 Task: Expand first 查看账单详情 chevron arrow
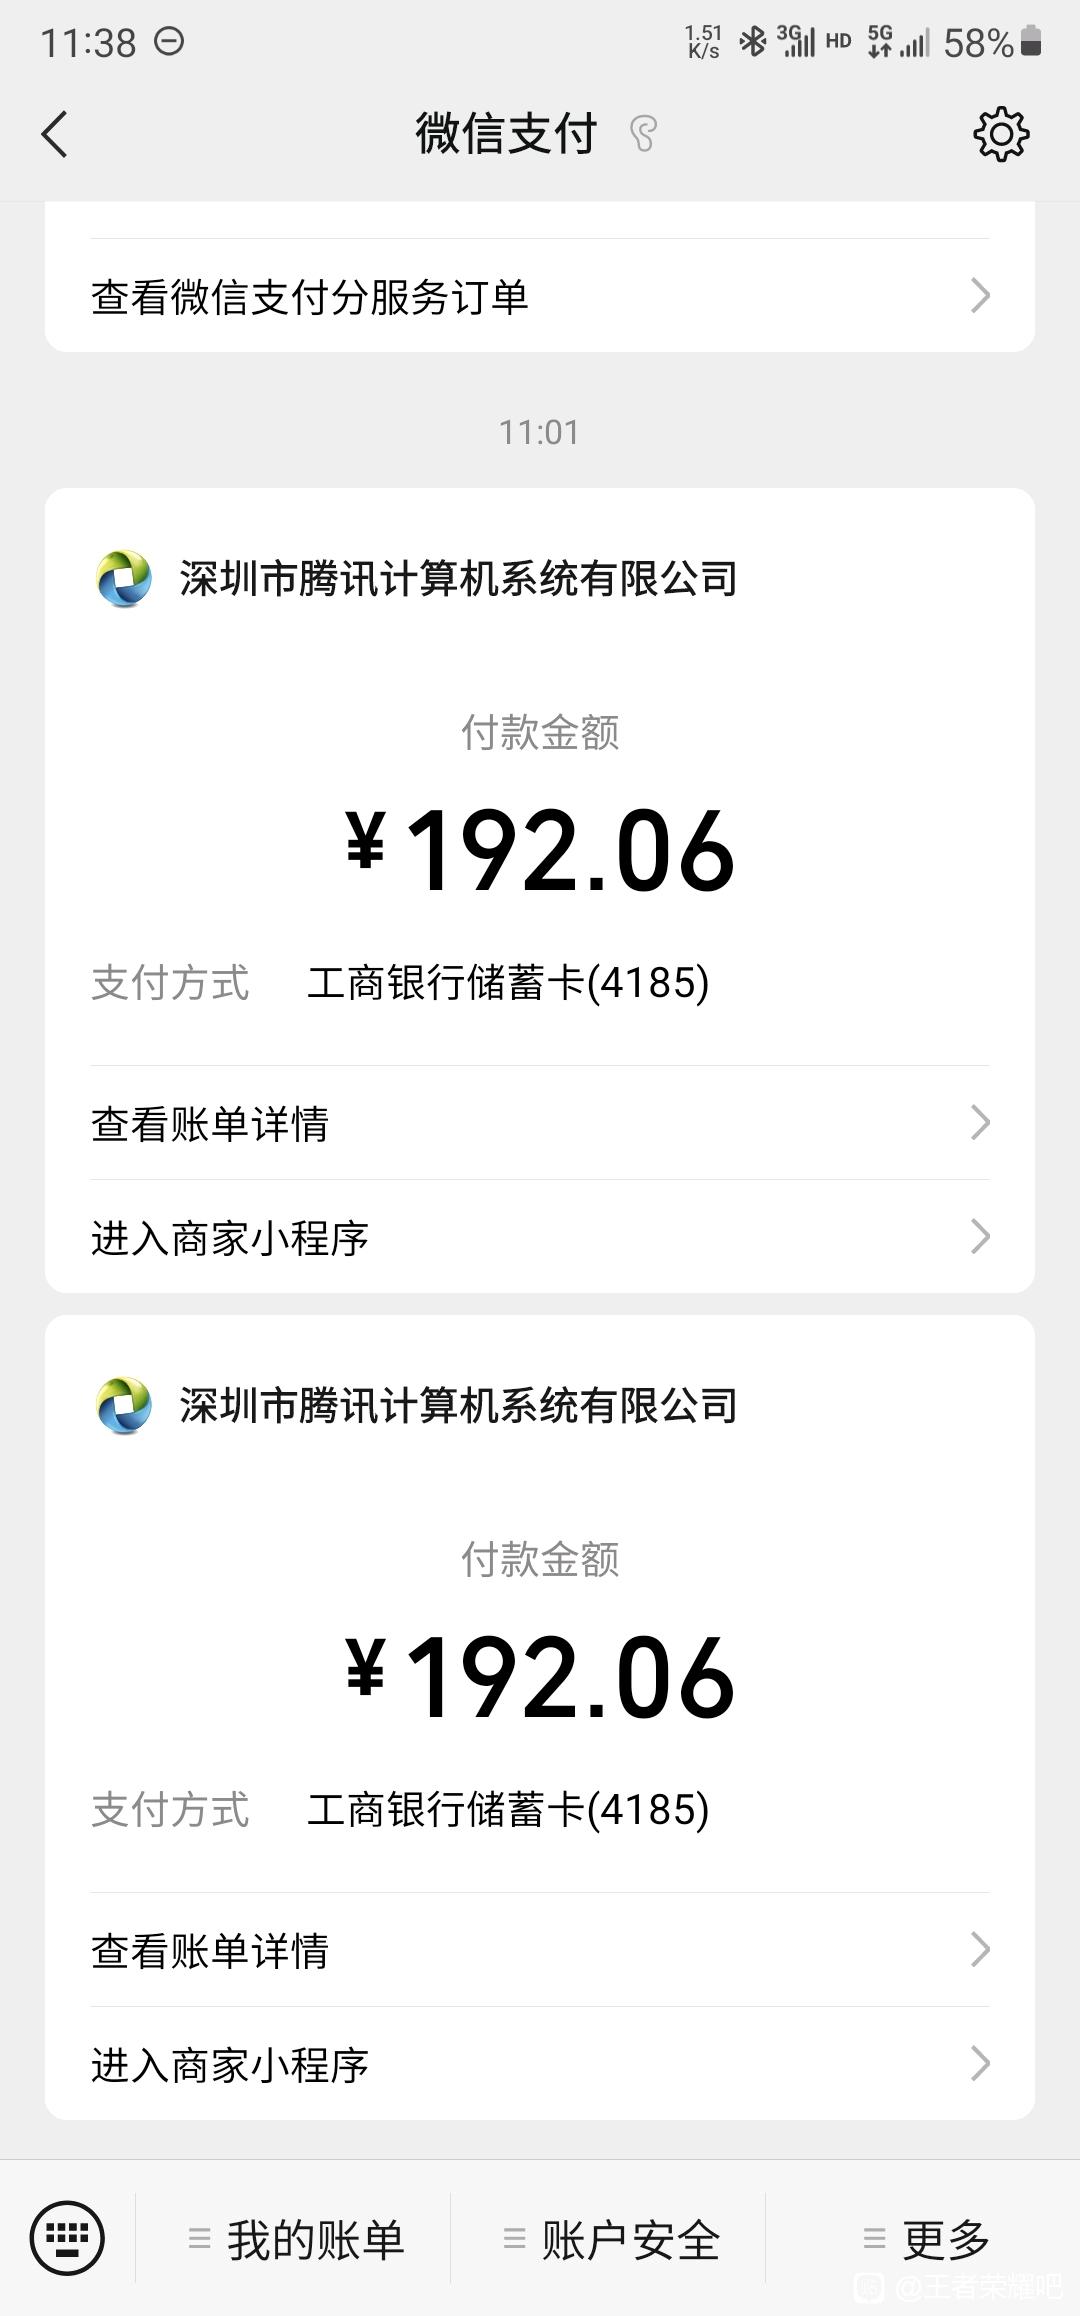coord(981,1122)
